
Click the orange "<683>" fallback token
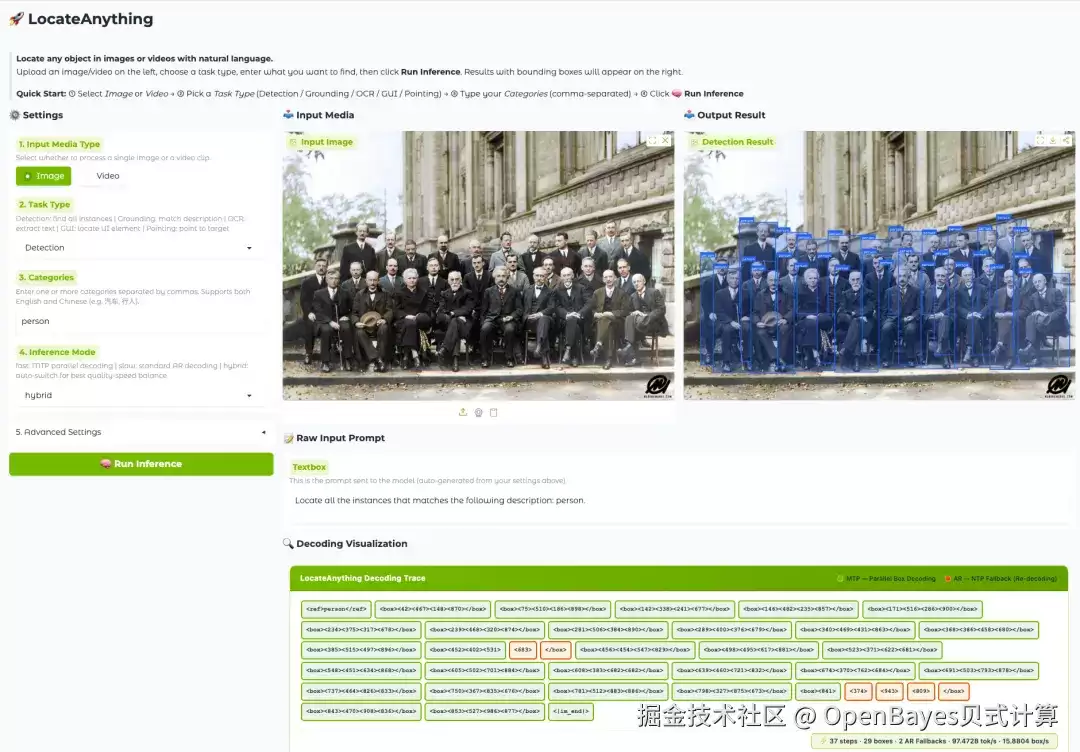pos(523,650)
